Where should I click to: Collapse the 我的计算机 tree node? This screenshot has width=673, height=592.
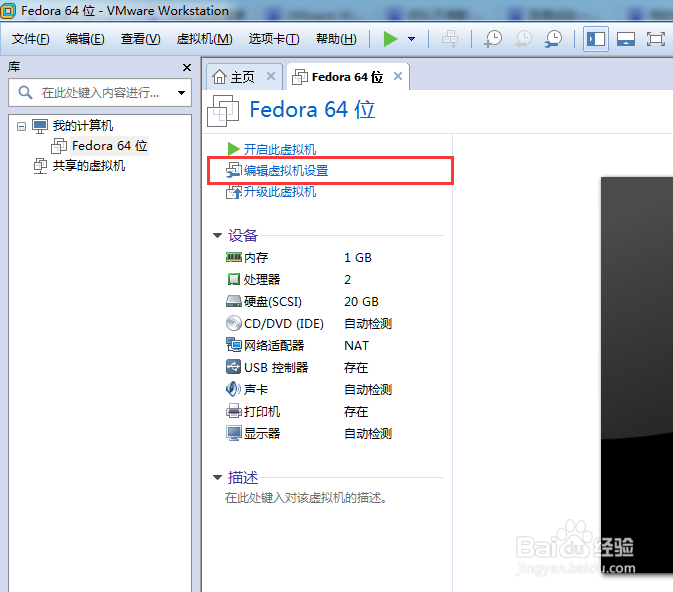point(21,126)
